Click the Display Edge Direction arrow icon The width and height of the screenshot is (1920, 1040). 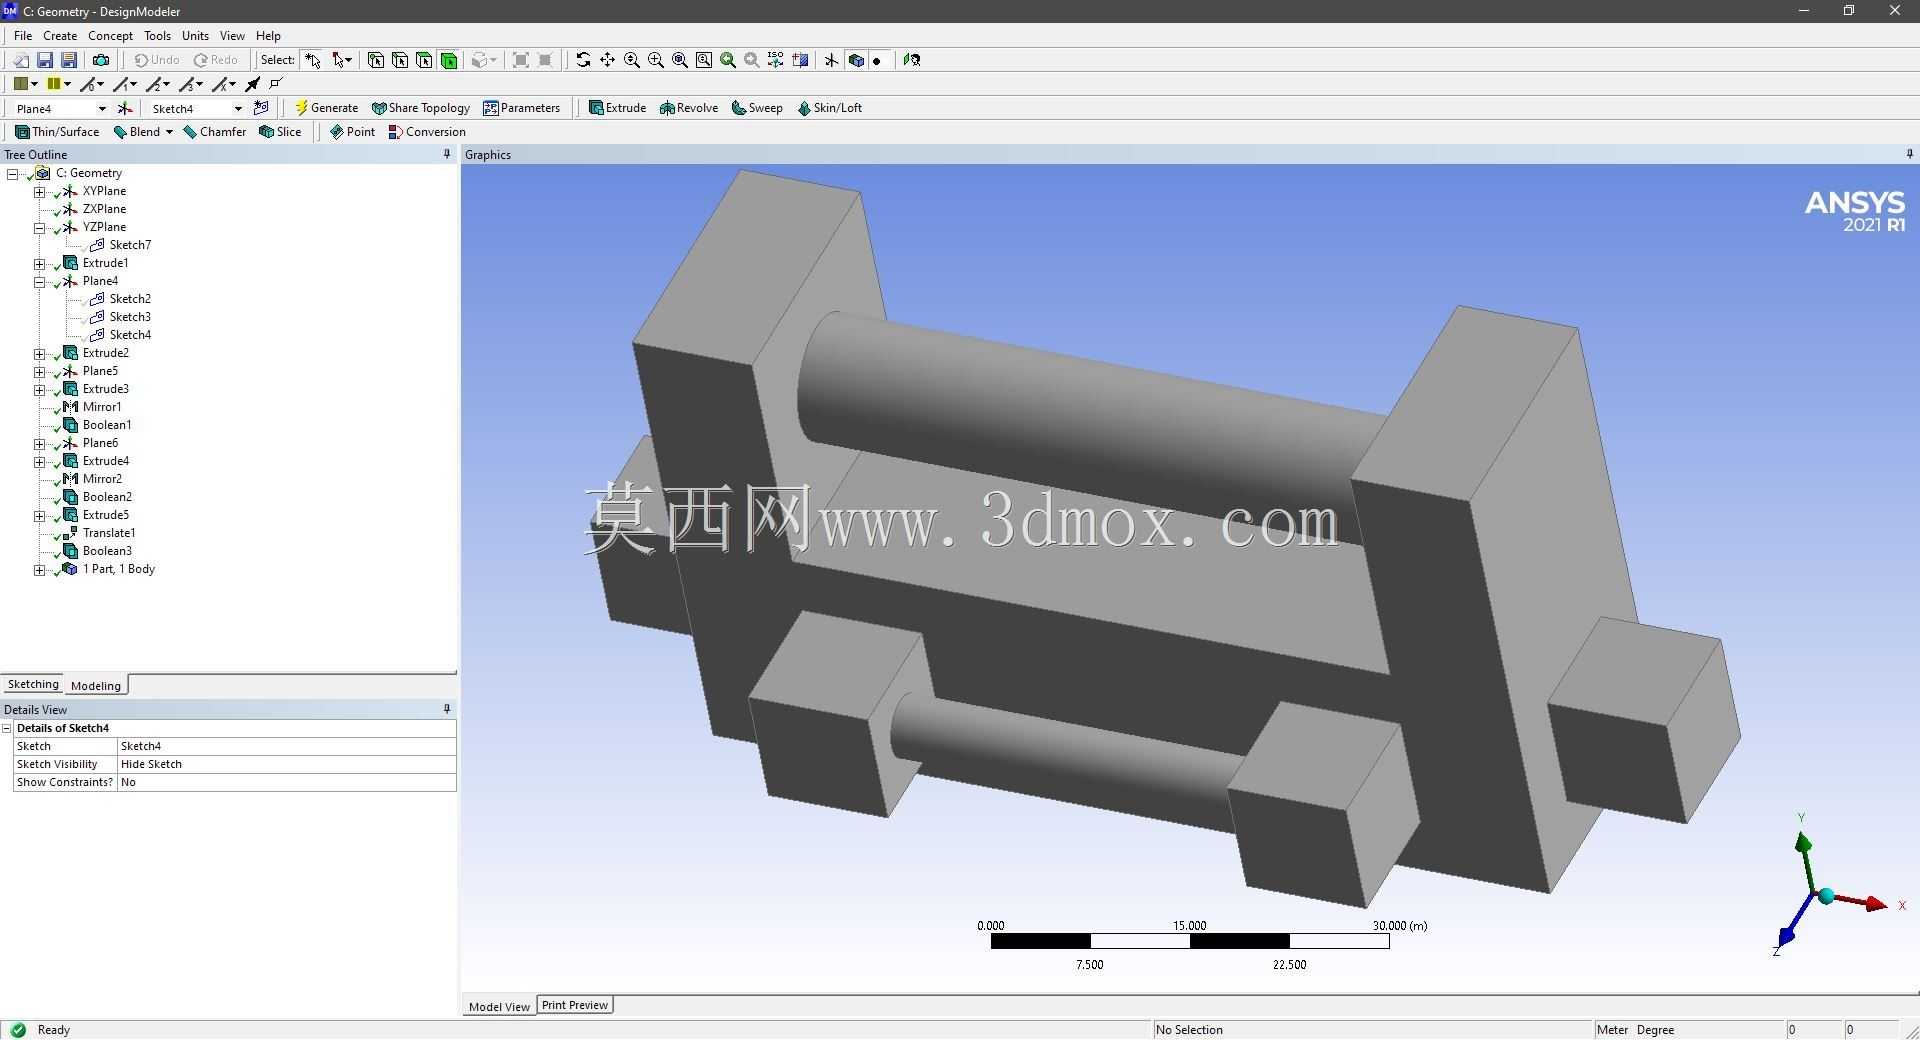(253, 84)
